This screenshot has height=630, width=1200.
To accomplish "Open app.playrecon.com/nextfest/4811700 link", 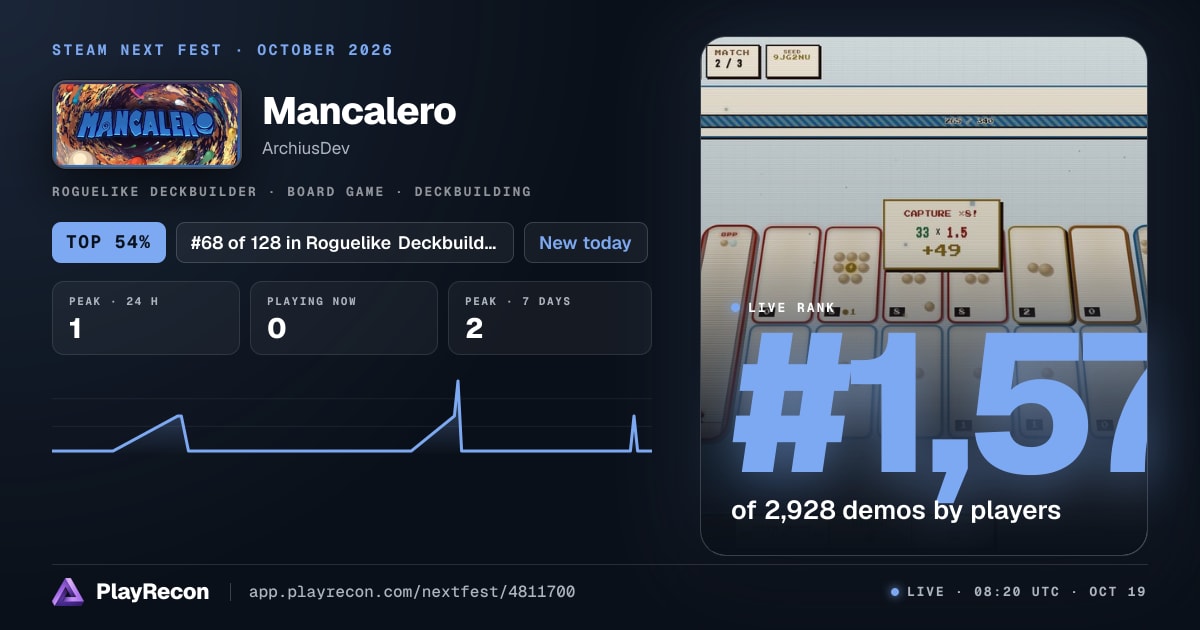I will pyautogui.click(x=412, y=592).
